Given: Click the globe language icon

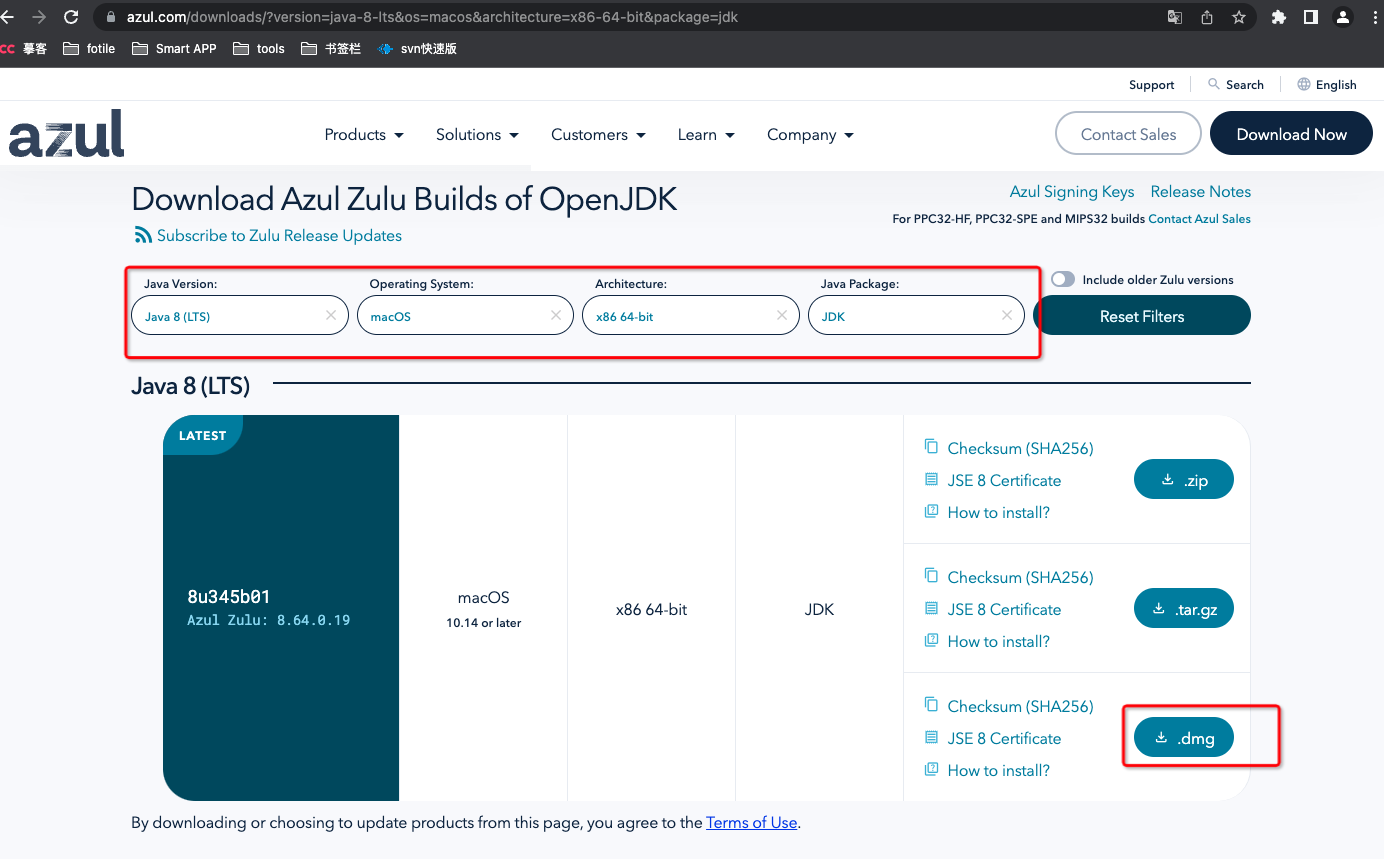Looking at the screenshot, I should click(1304, 84).
